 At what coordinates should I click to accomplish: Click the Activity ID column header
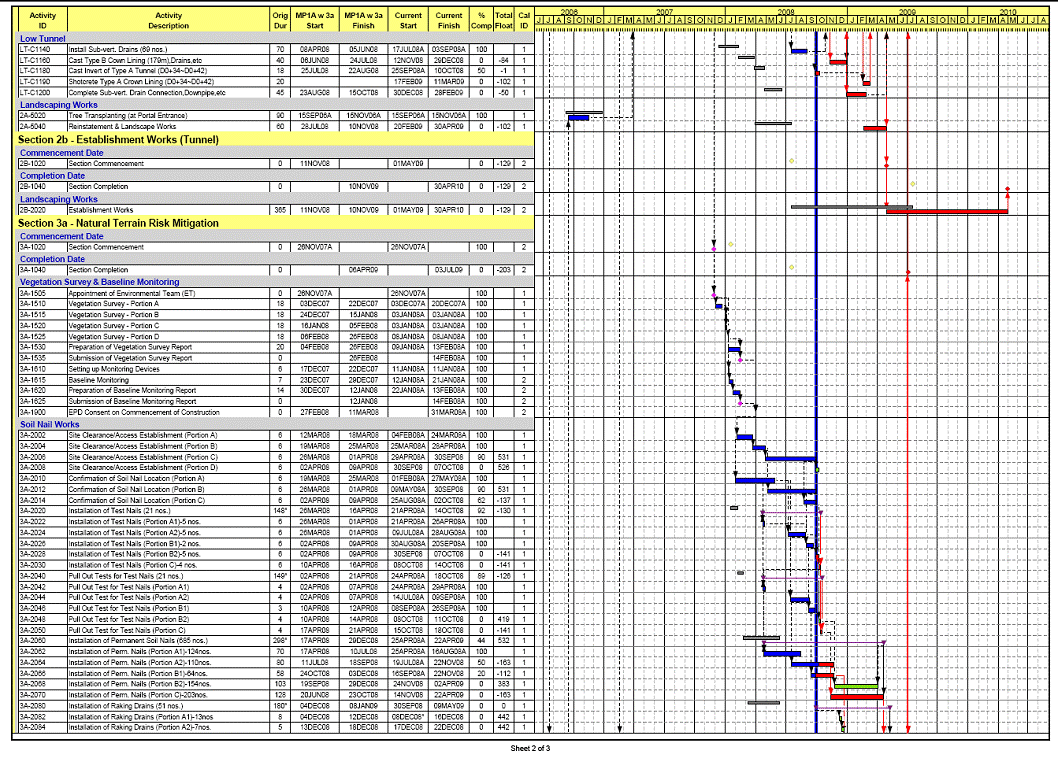click(43, 20)
